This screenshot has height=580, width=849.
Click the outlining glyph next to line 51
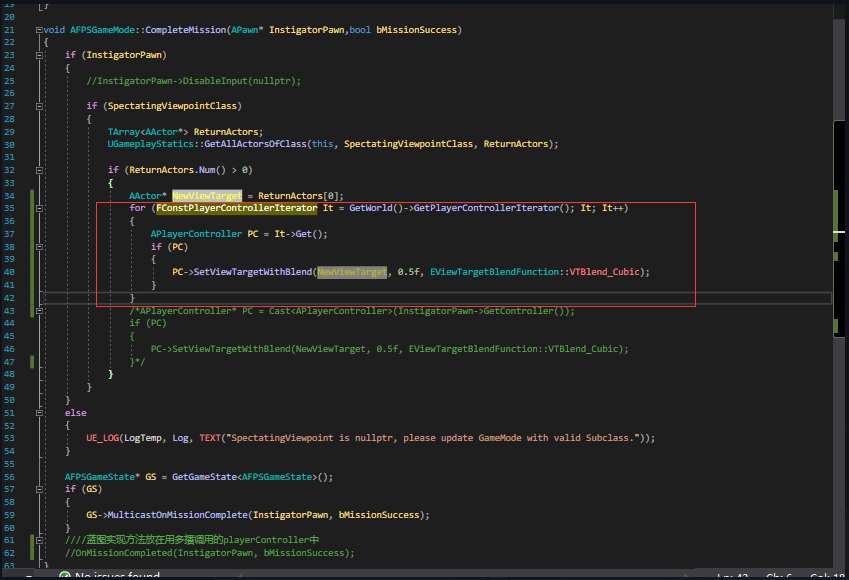(x=38, y=412)
